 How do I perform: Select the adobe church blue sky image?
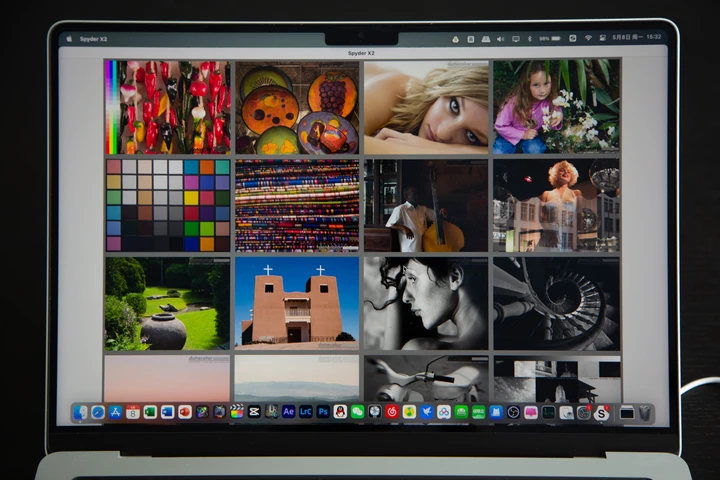point(297,304)
